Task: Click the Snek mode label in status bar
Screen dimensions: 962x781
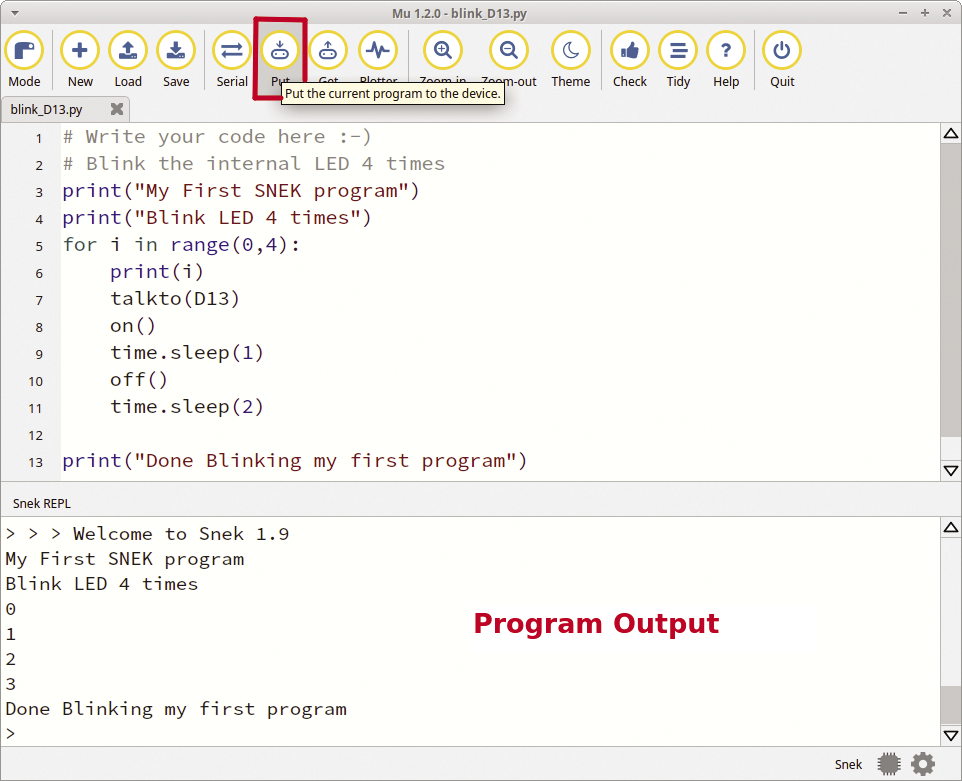Action: 848,764
